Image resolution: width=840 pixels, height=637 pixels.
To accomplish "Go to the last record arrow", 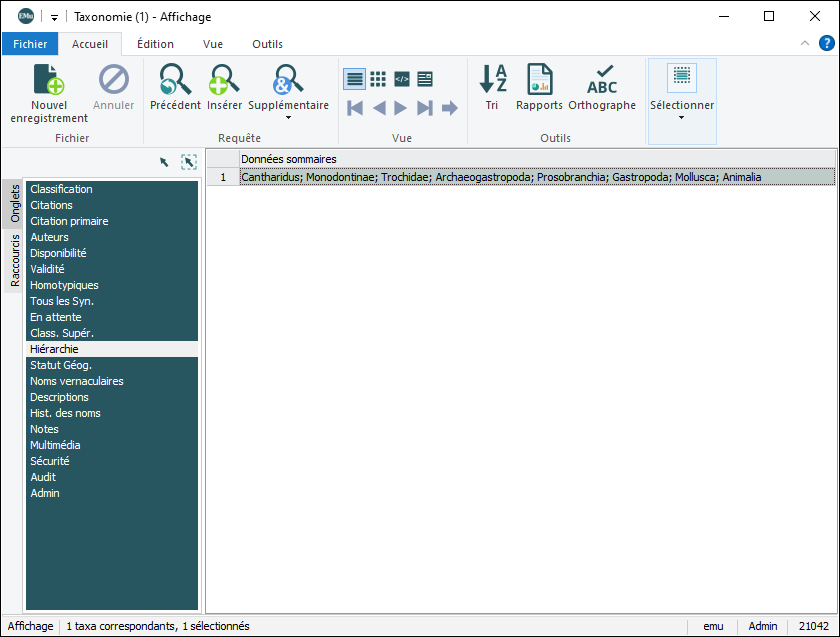I will 425,108.
